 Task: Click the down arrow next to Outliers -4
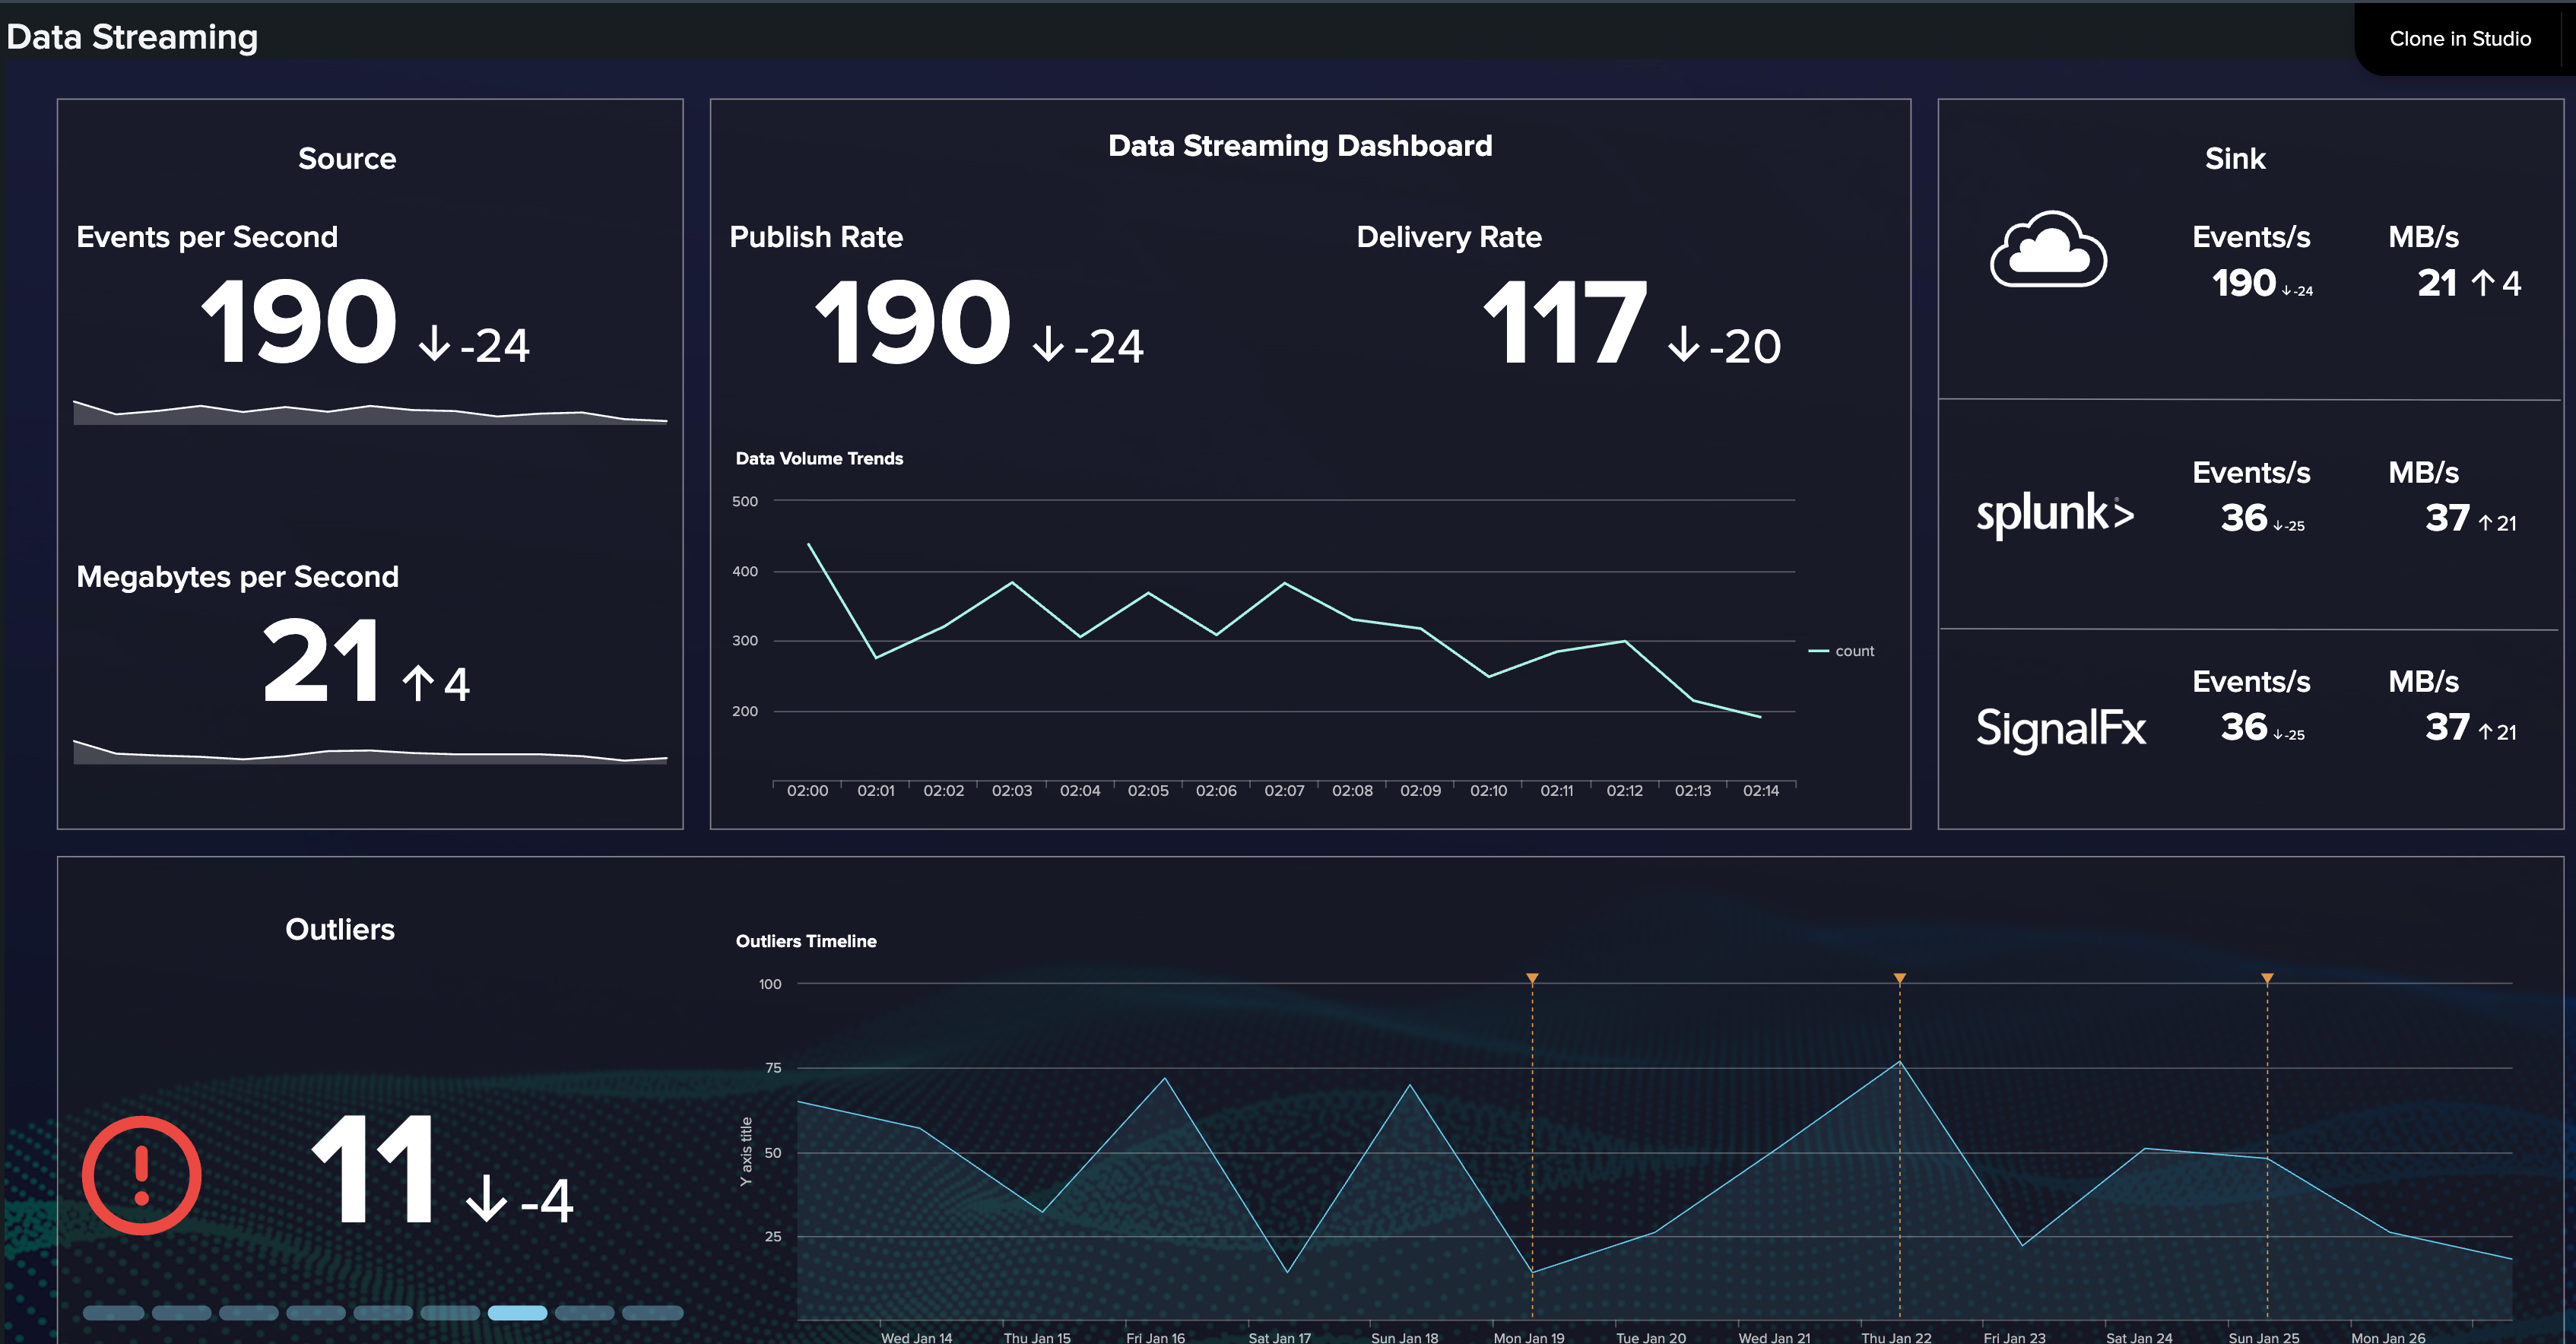pos(487,1198)
